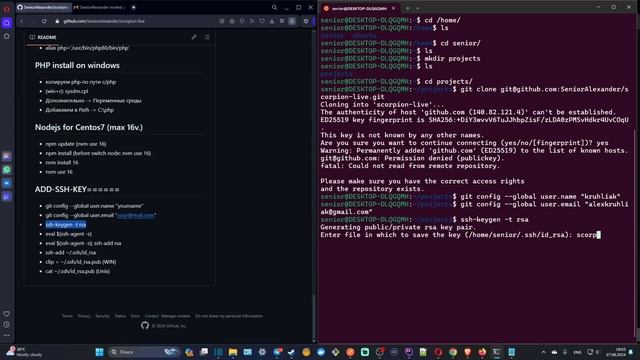Click the site padlock icon in address bar

57,21
